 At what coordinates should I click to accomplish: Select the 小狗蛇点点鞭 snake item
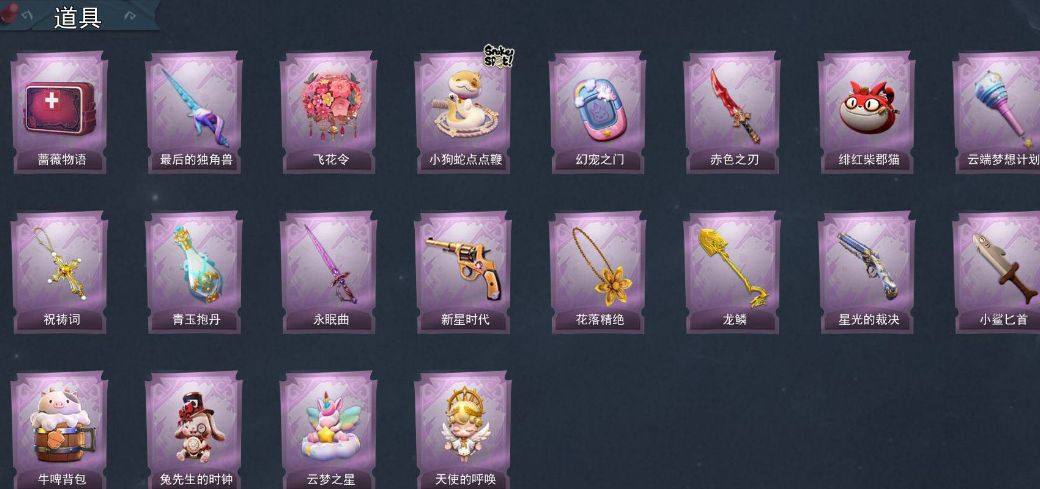tap(463, 113)
